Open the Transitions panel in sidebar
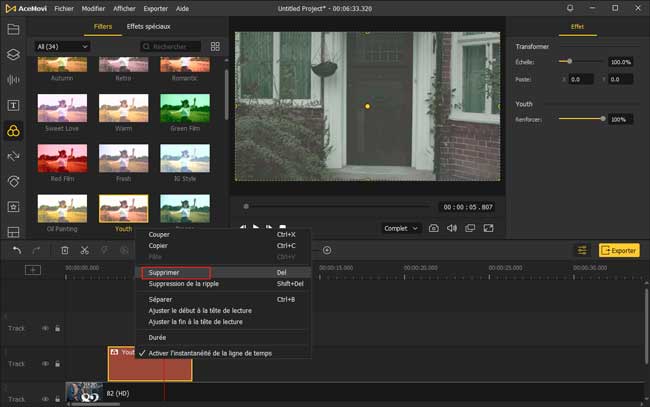650x407 pixels. click(13, 156)
